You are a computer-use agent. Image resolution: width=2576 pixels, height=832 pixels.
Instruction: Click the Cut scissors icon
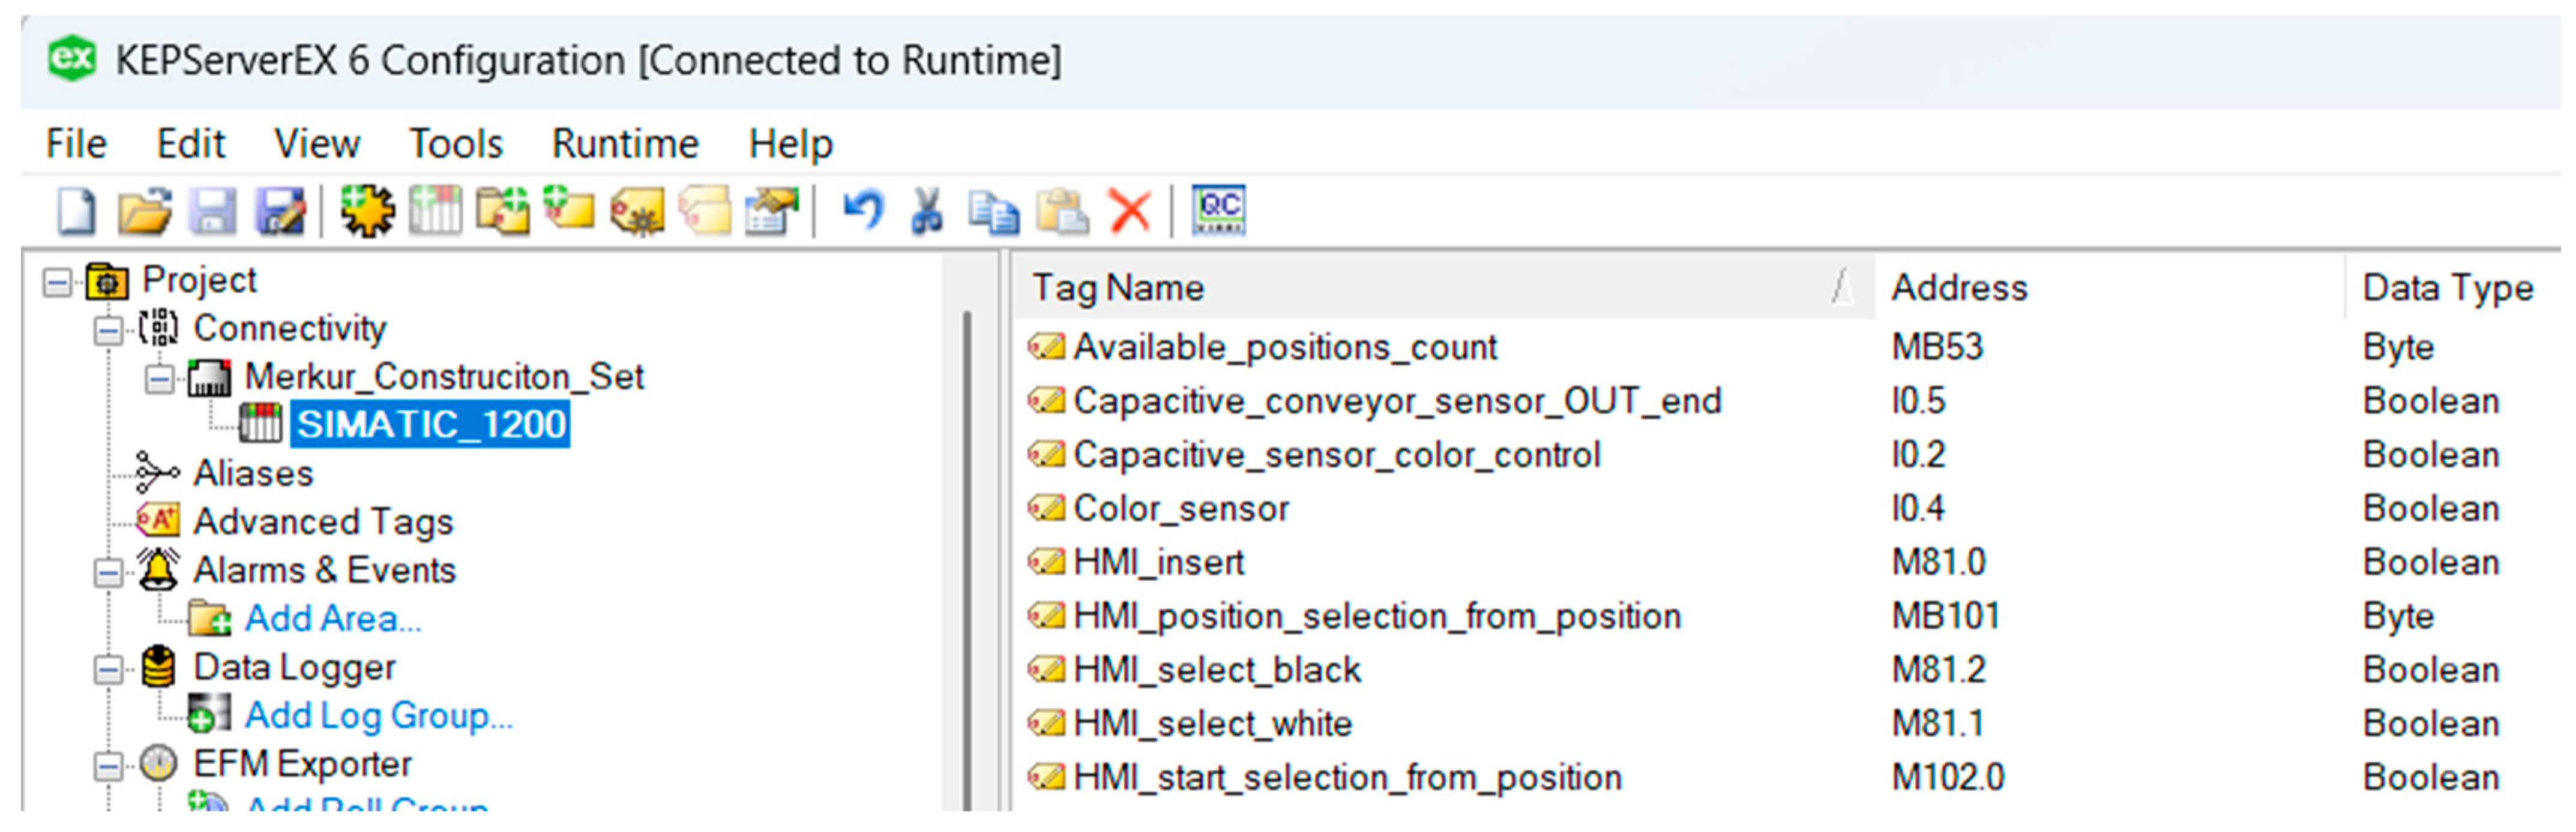(x=927, y=211)
